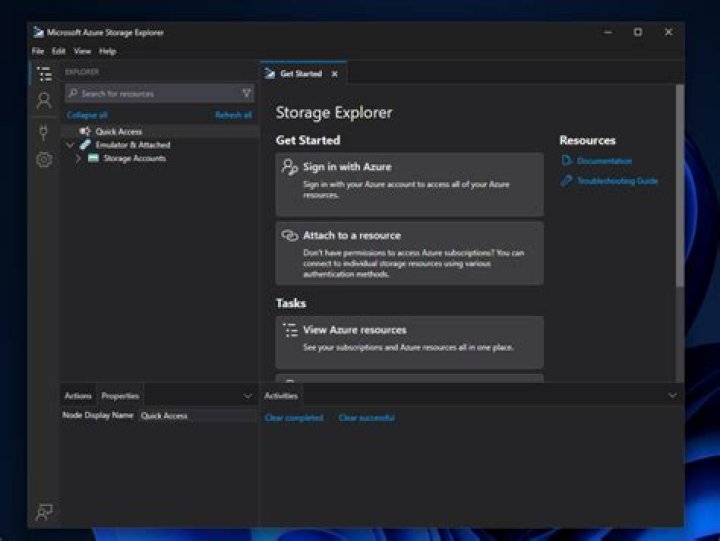Select the Storage Accounts tree row
Viewport: 720px width, 541px height.
point(160,158)
